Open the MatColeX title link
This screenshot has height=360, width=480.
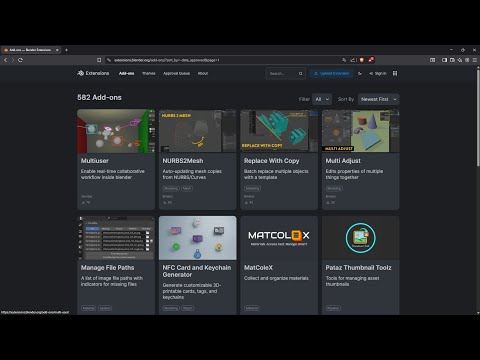258,268
